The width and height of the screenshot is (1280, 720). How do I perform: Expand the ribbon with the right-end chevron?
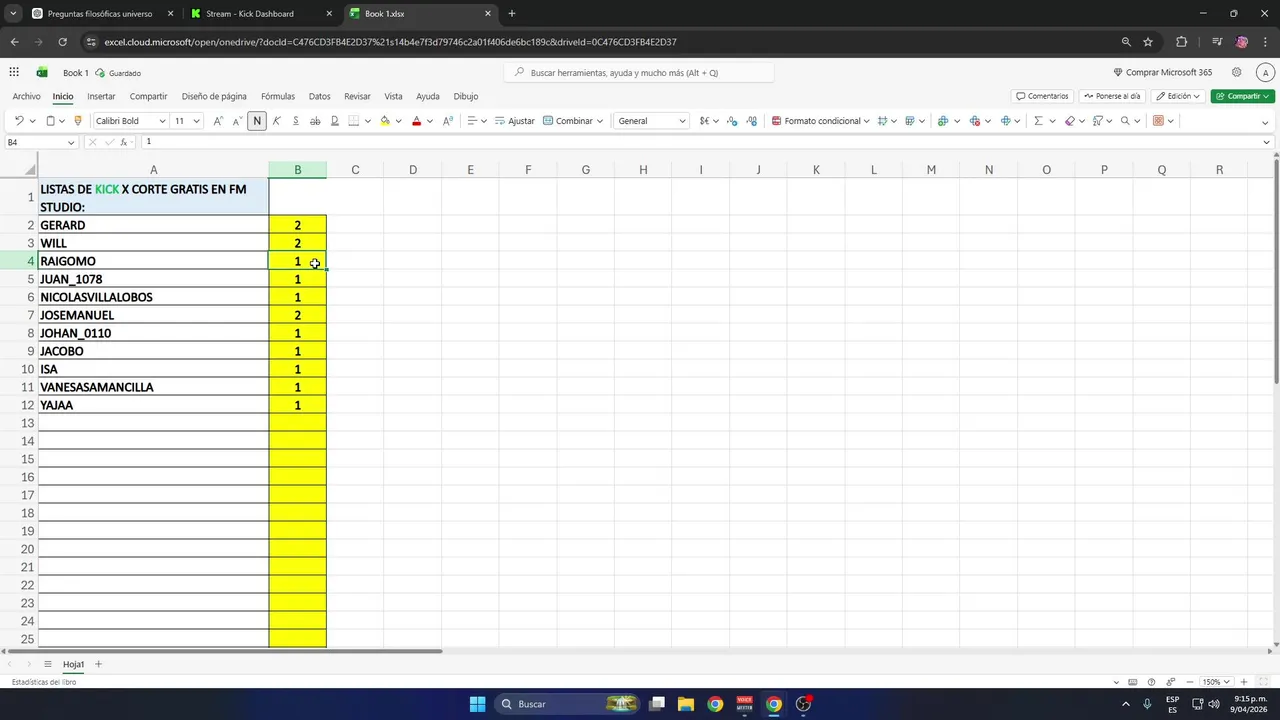1265,122
